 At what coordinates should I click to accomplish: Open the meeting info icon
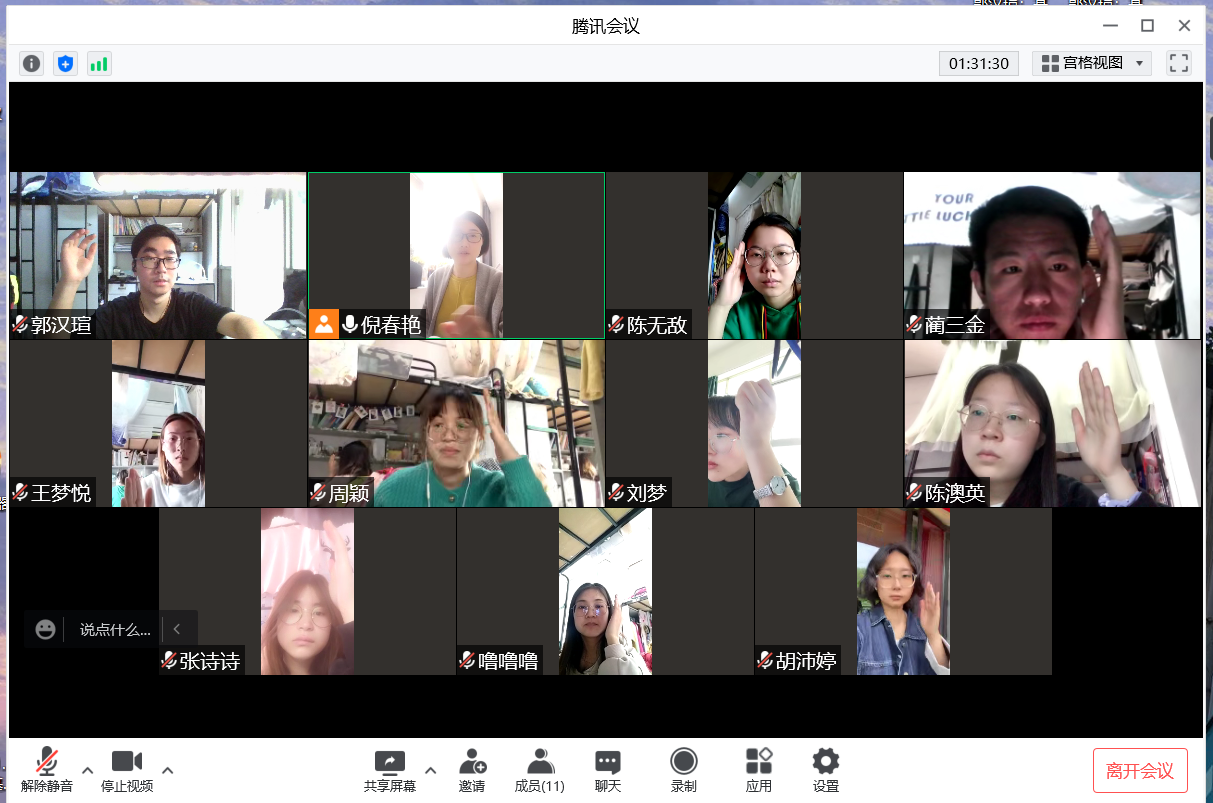click(x=32, y=64)
